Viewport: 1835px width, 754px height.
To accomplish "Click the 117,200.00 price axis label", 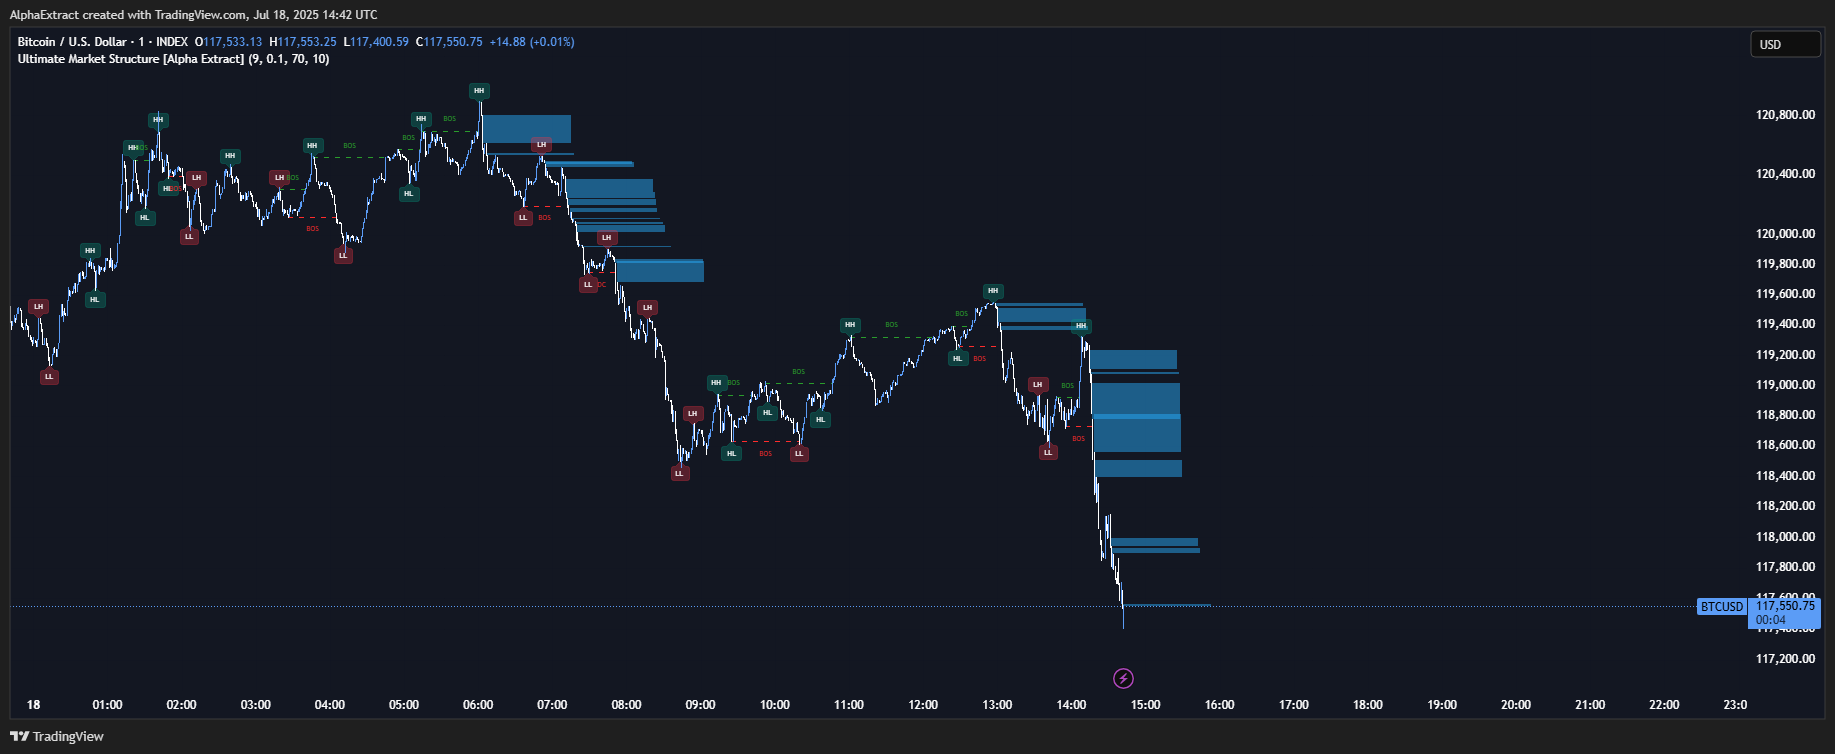I will click(1785, 659).
